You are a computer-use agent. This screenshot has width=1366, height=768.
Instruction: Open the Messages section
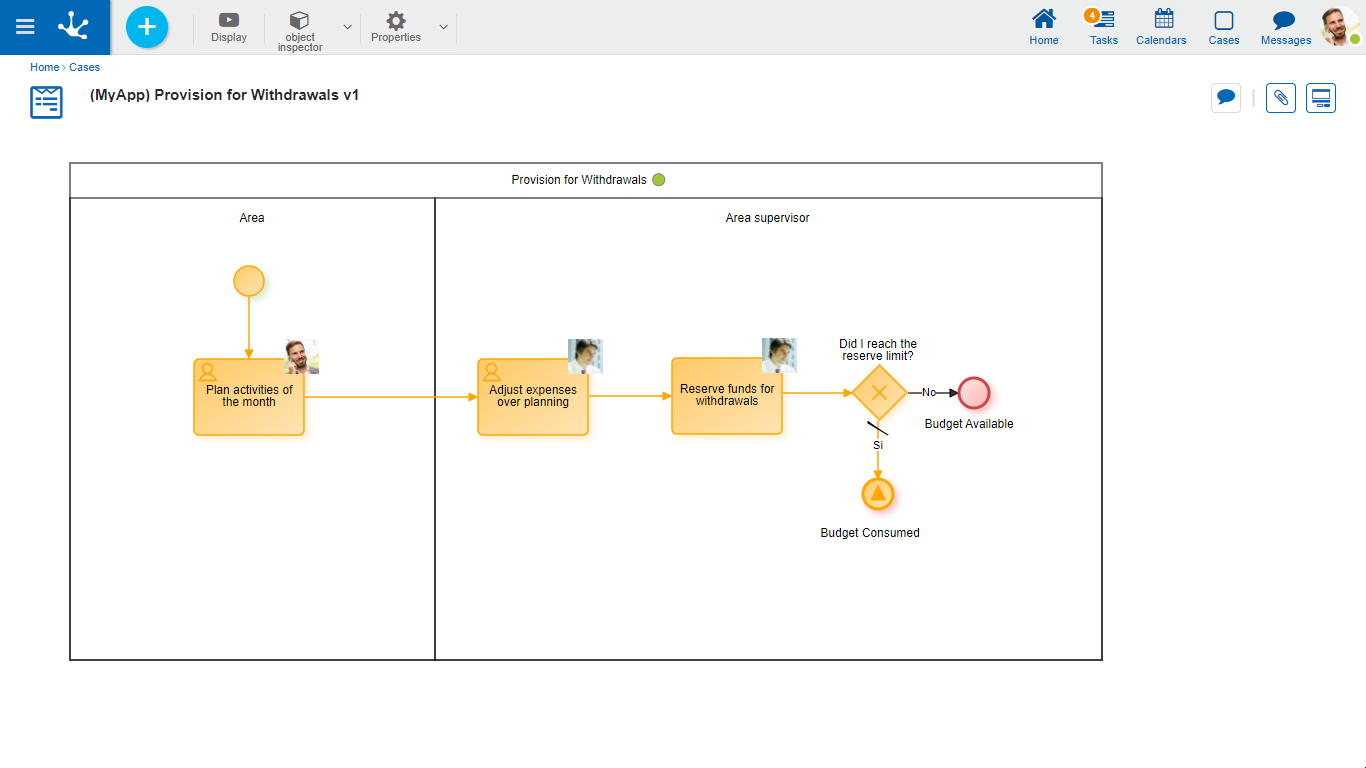[x=1285, y=27]
